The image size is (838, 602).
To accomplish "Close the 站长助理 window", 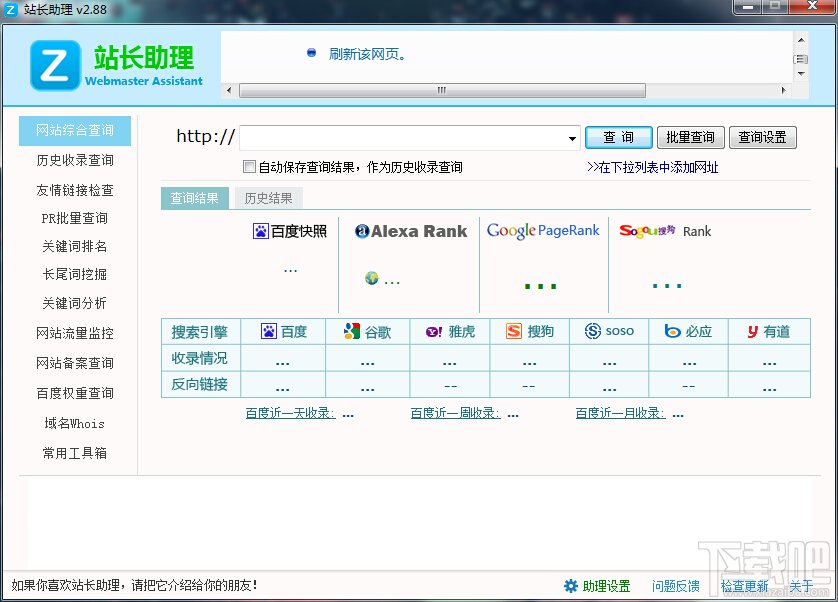I will click(812, 6).
